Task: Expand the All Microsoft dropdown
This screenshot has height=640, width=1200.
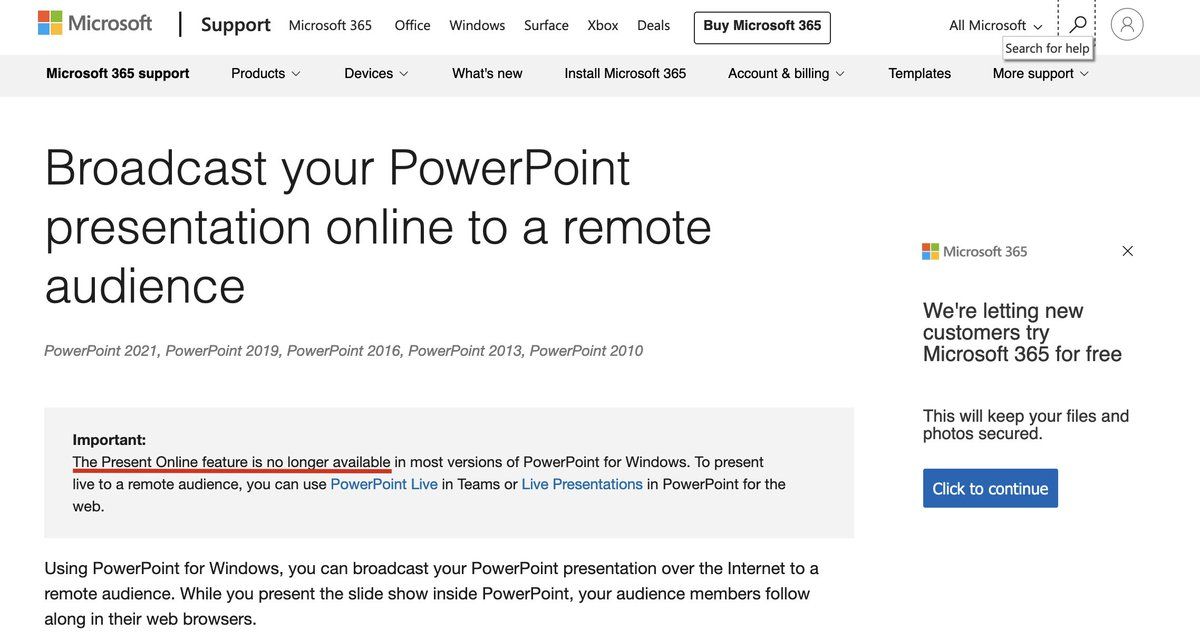Action: tap(996, 25)
